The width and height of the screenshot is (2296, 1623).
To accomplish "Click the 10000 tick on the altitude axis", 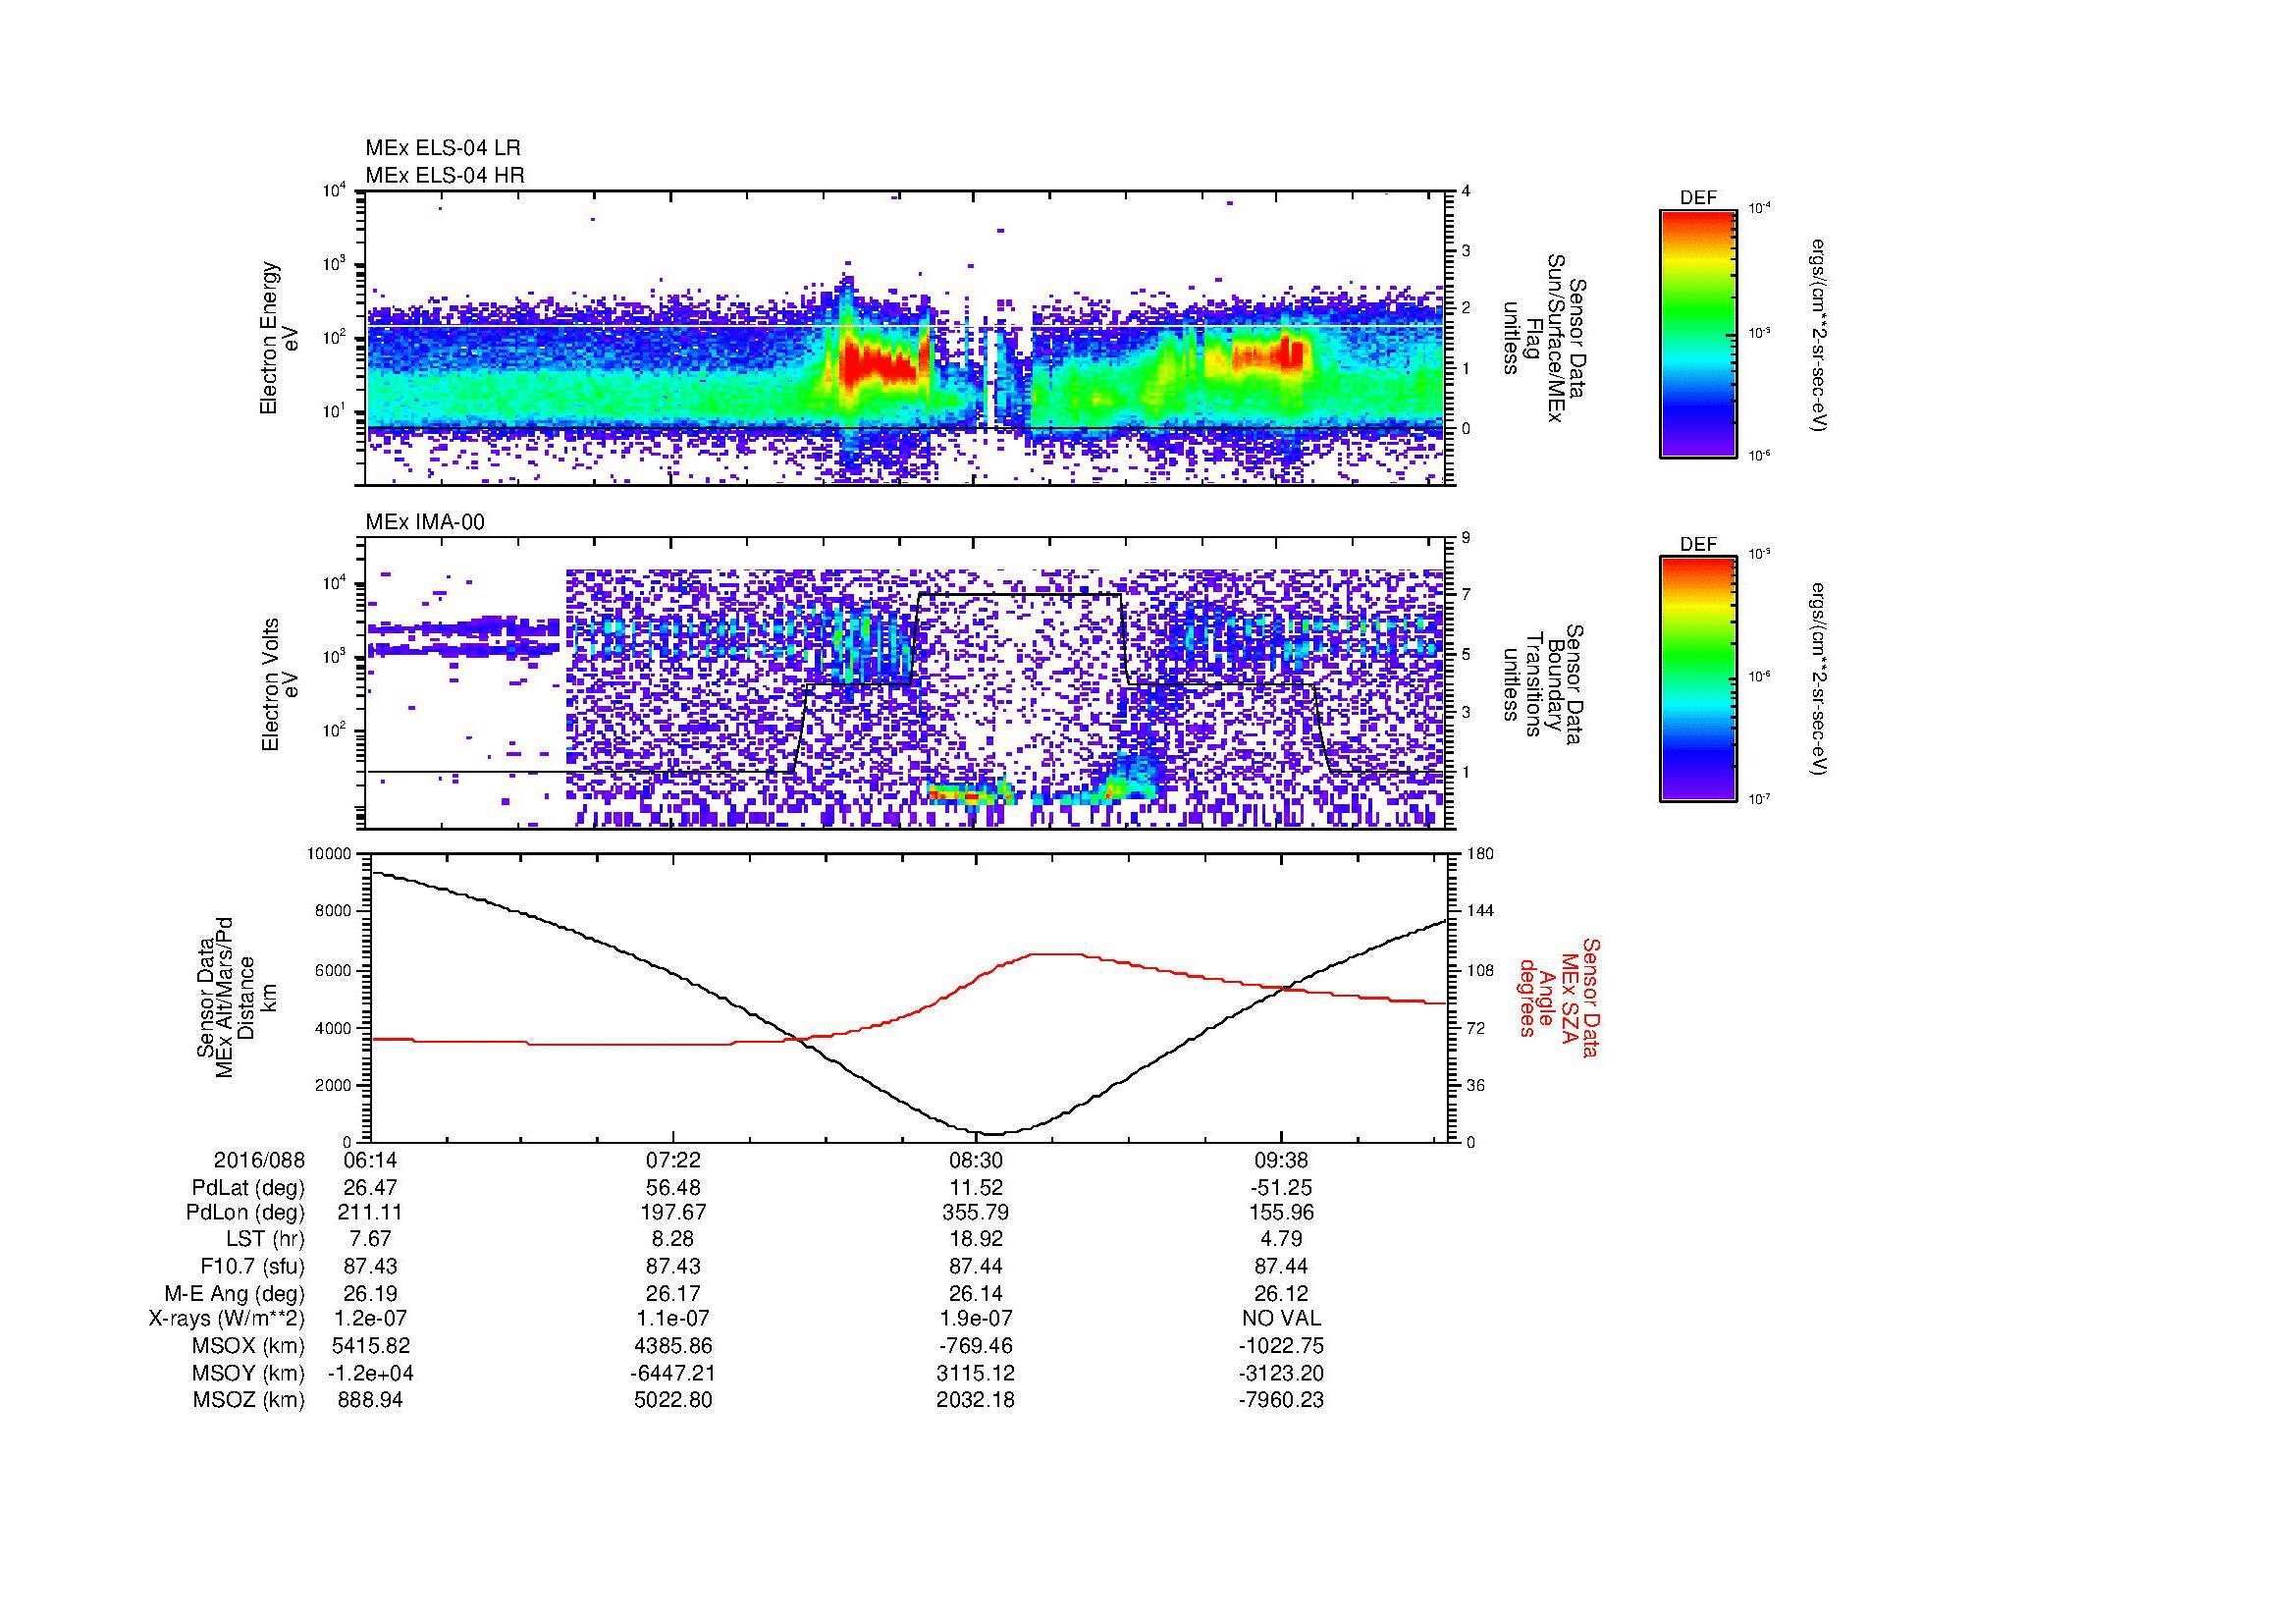I will (x=331, y=854).
